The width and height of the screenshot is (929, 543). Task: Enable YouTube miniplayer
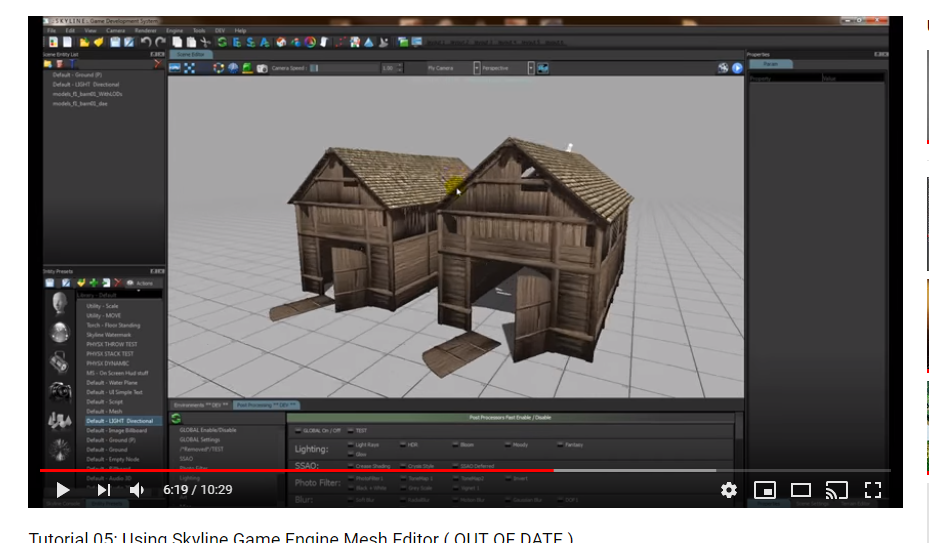point(765,490)
